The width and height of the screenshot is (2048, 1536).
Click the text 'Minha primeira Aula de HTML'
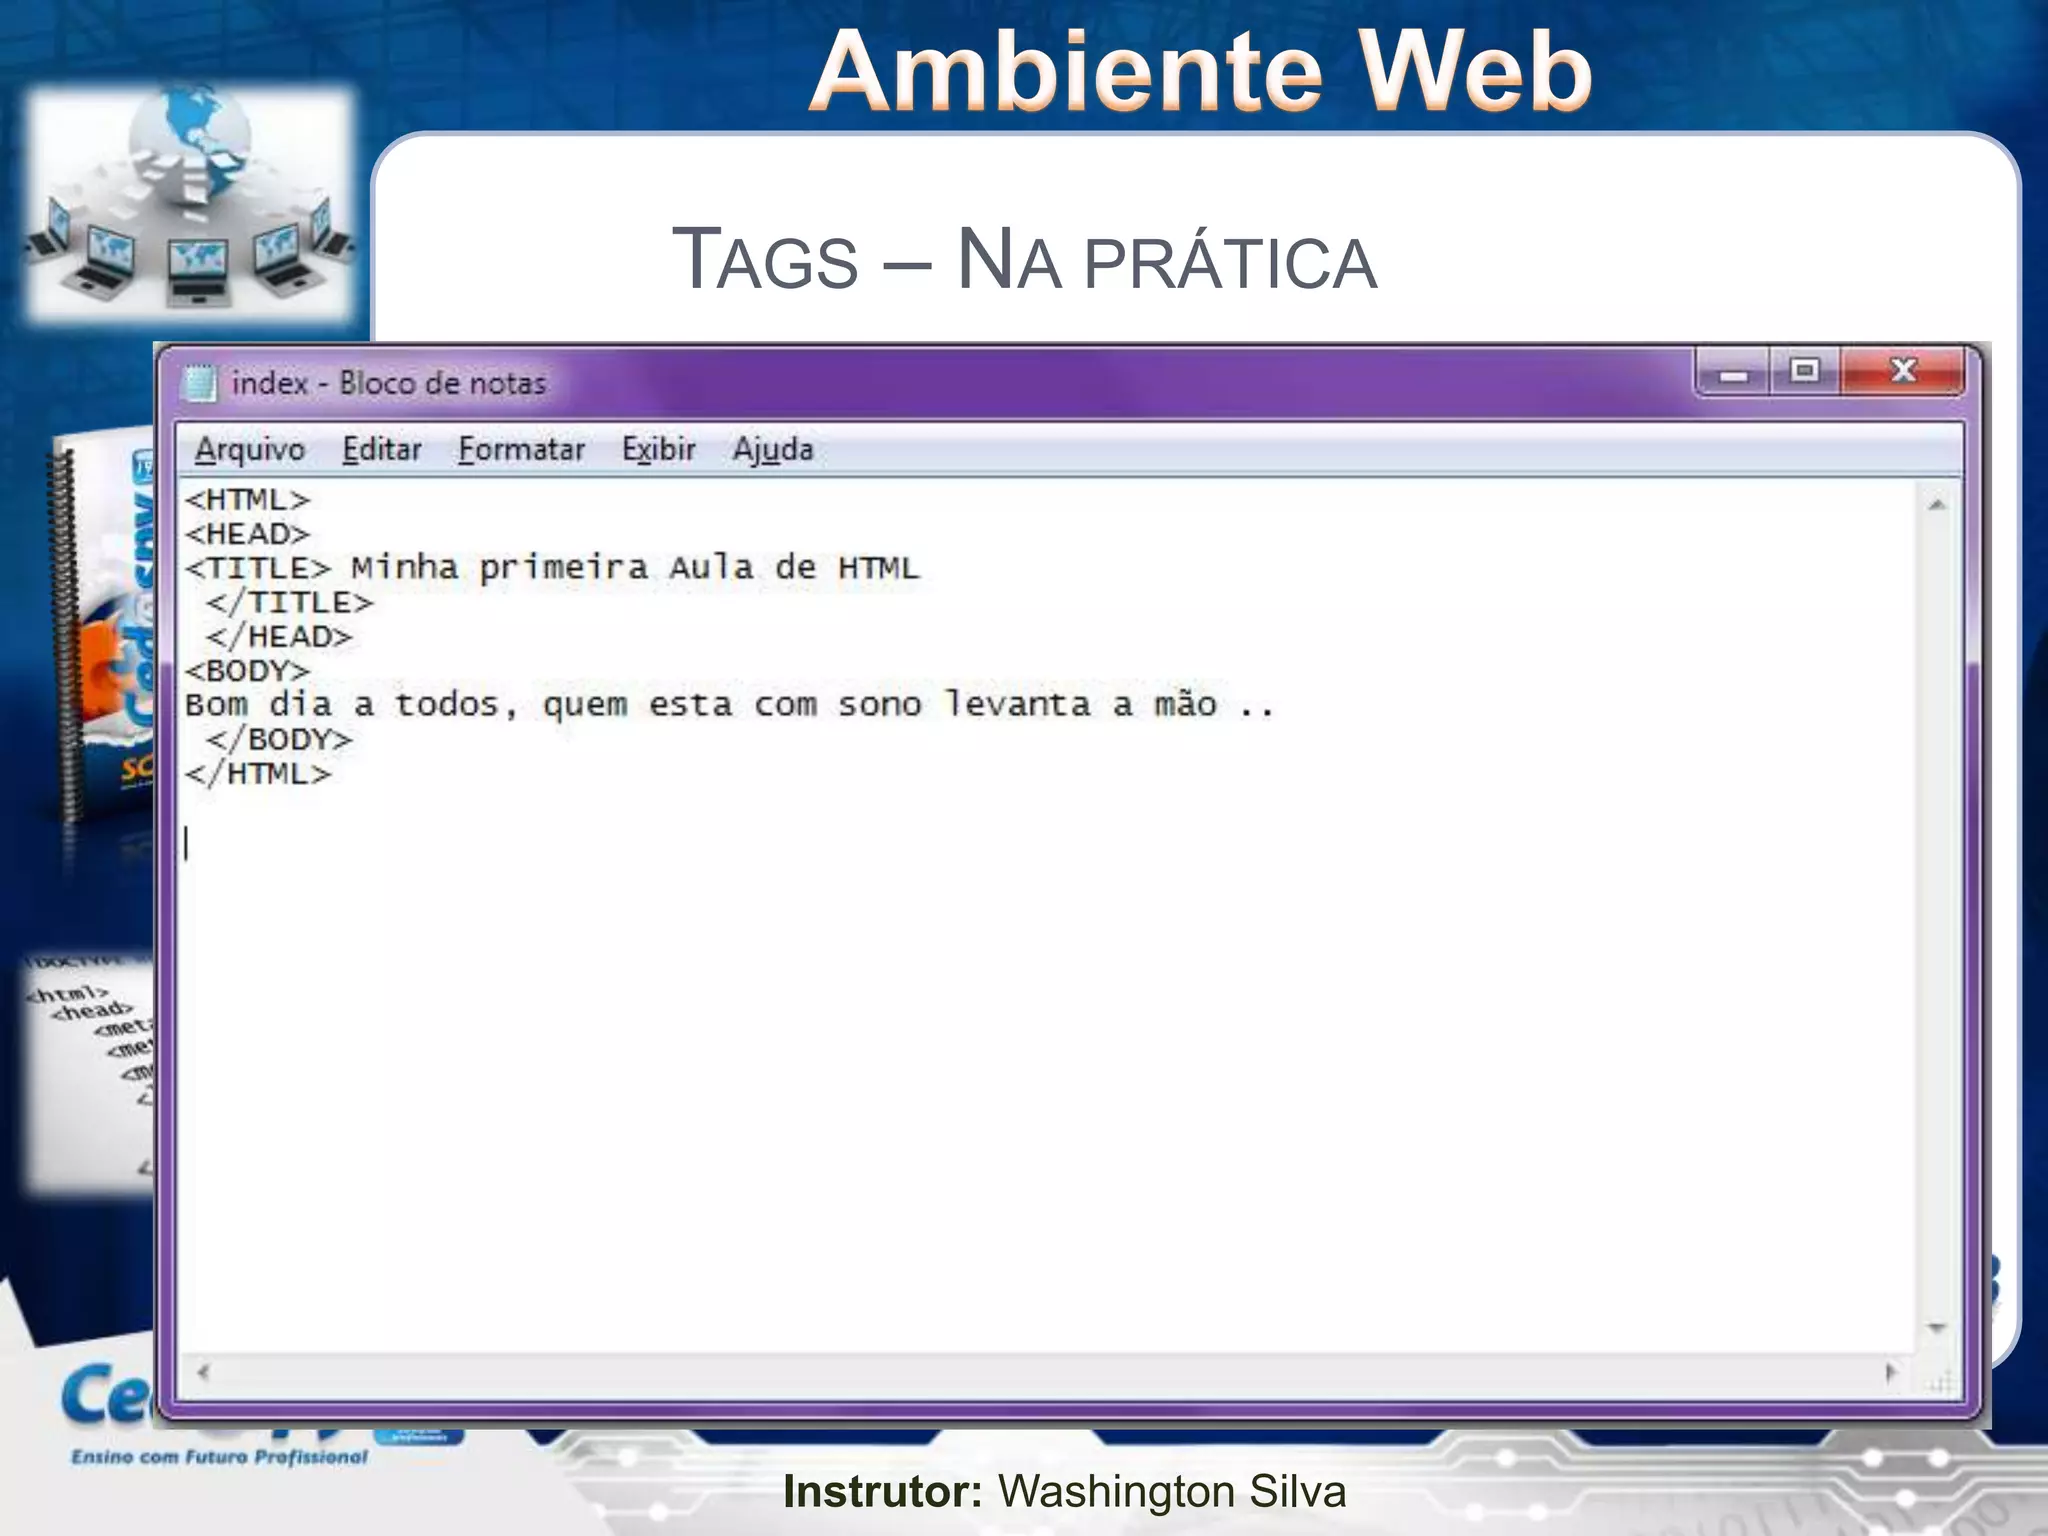(634, 568)
